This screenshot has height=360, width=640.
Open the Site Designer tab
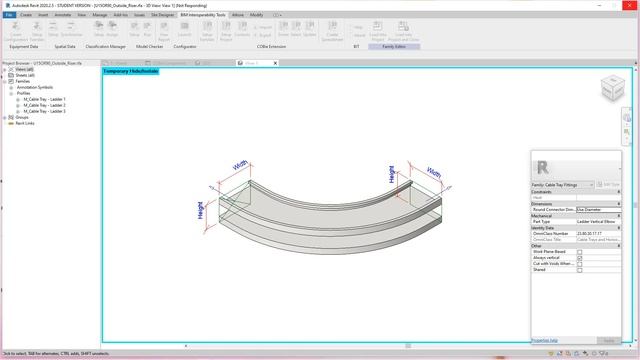(x=162, y=15)
